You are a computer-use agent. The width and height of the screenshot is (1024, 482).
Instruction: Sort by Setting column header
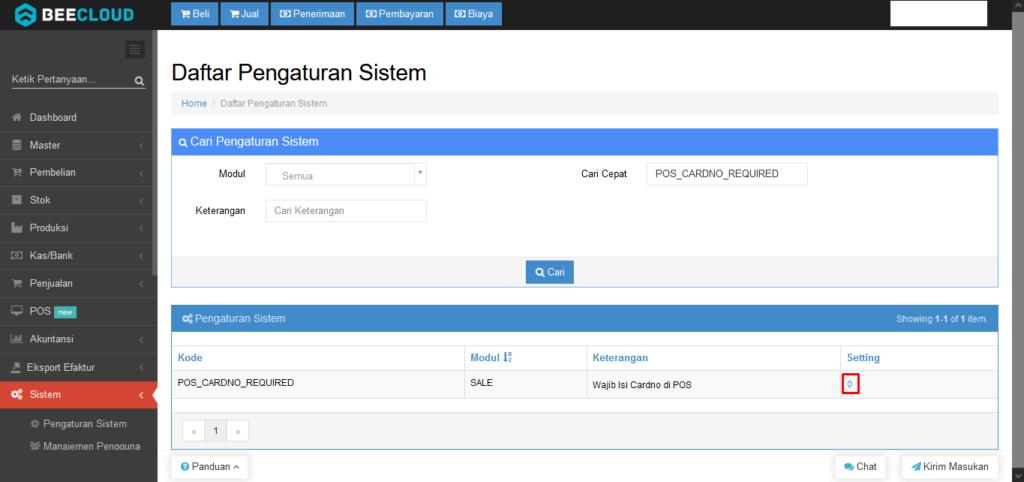(863, 358)
